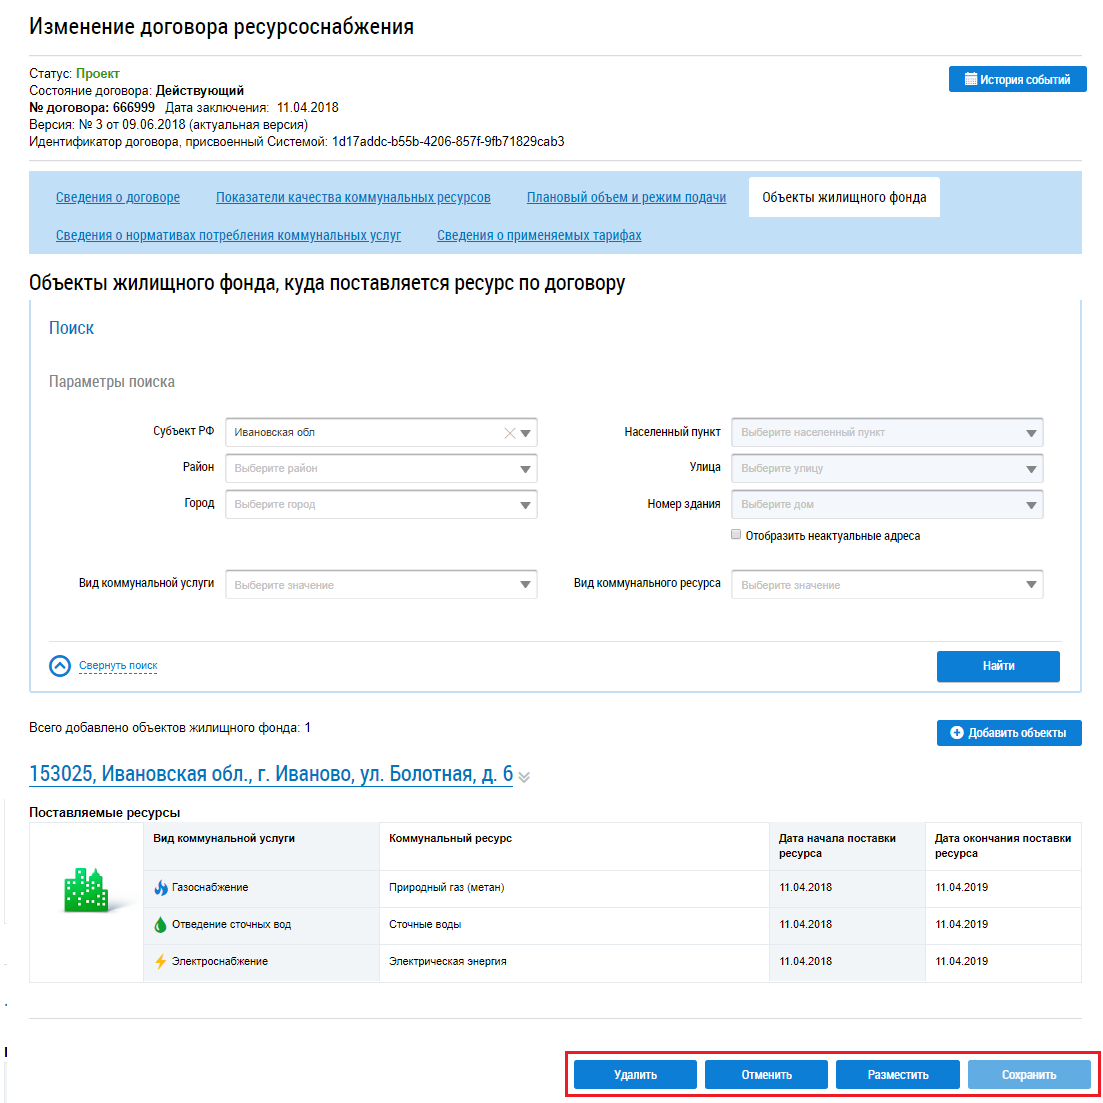Select the Природный газ (метан) cell
Image resolution: width=1103 pixels, height=1103 pixels.
click(574, 888)
